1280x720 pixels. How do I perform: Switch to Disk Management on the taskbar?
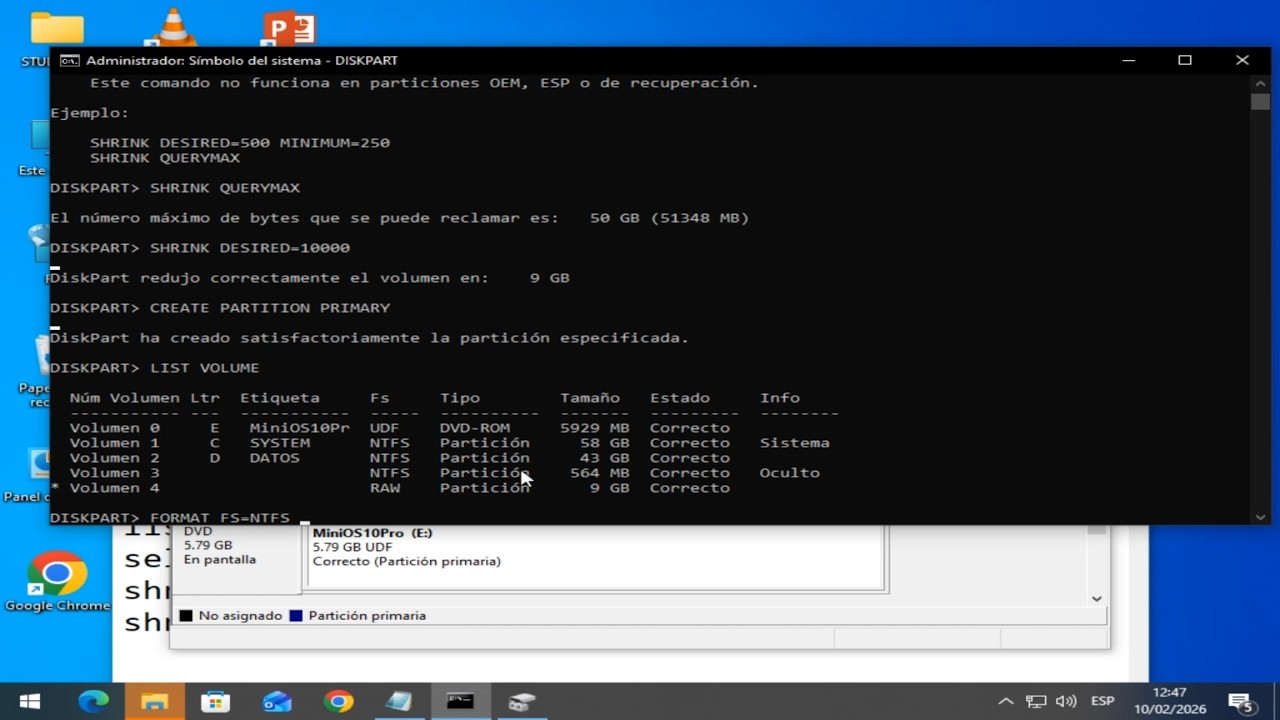(522, 702)
